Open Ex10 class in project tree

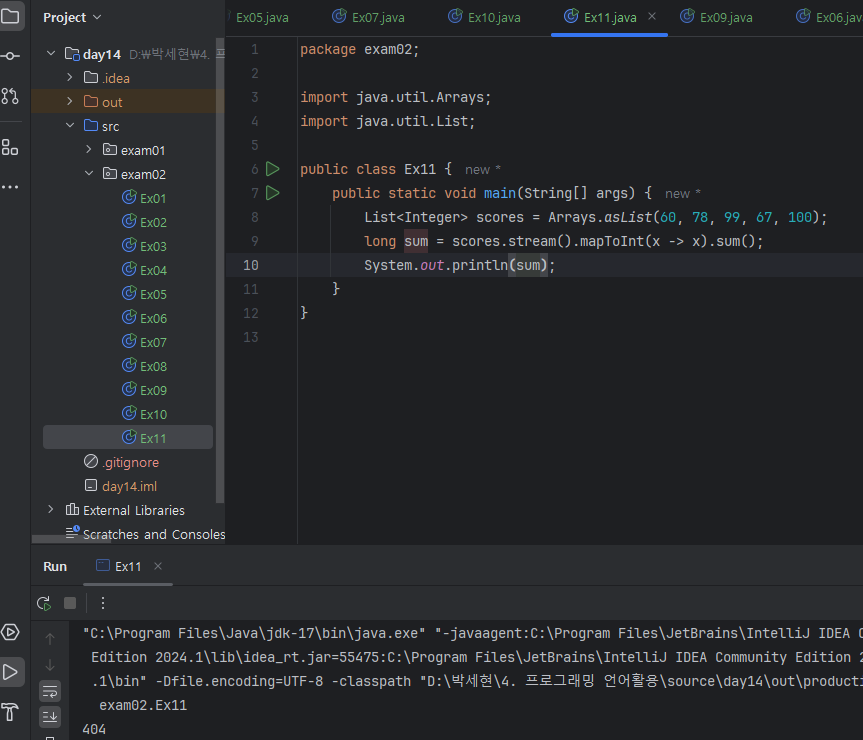click(x=144, y=414)
